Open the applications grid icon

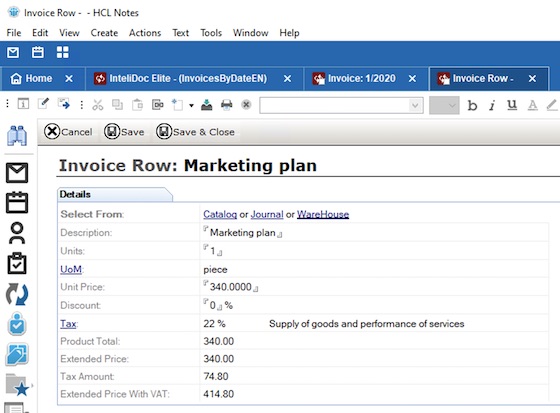[62, 53]
